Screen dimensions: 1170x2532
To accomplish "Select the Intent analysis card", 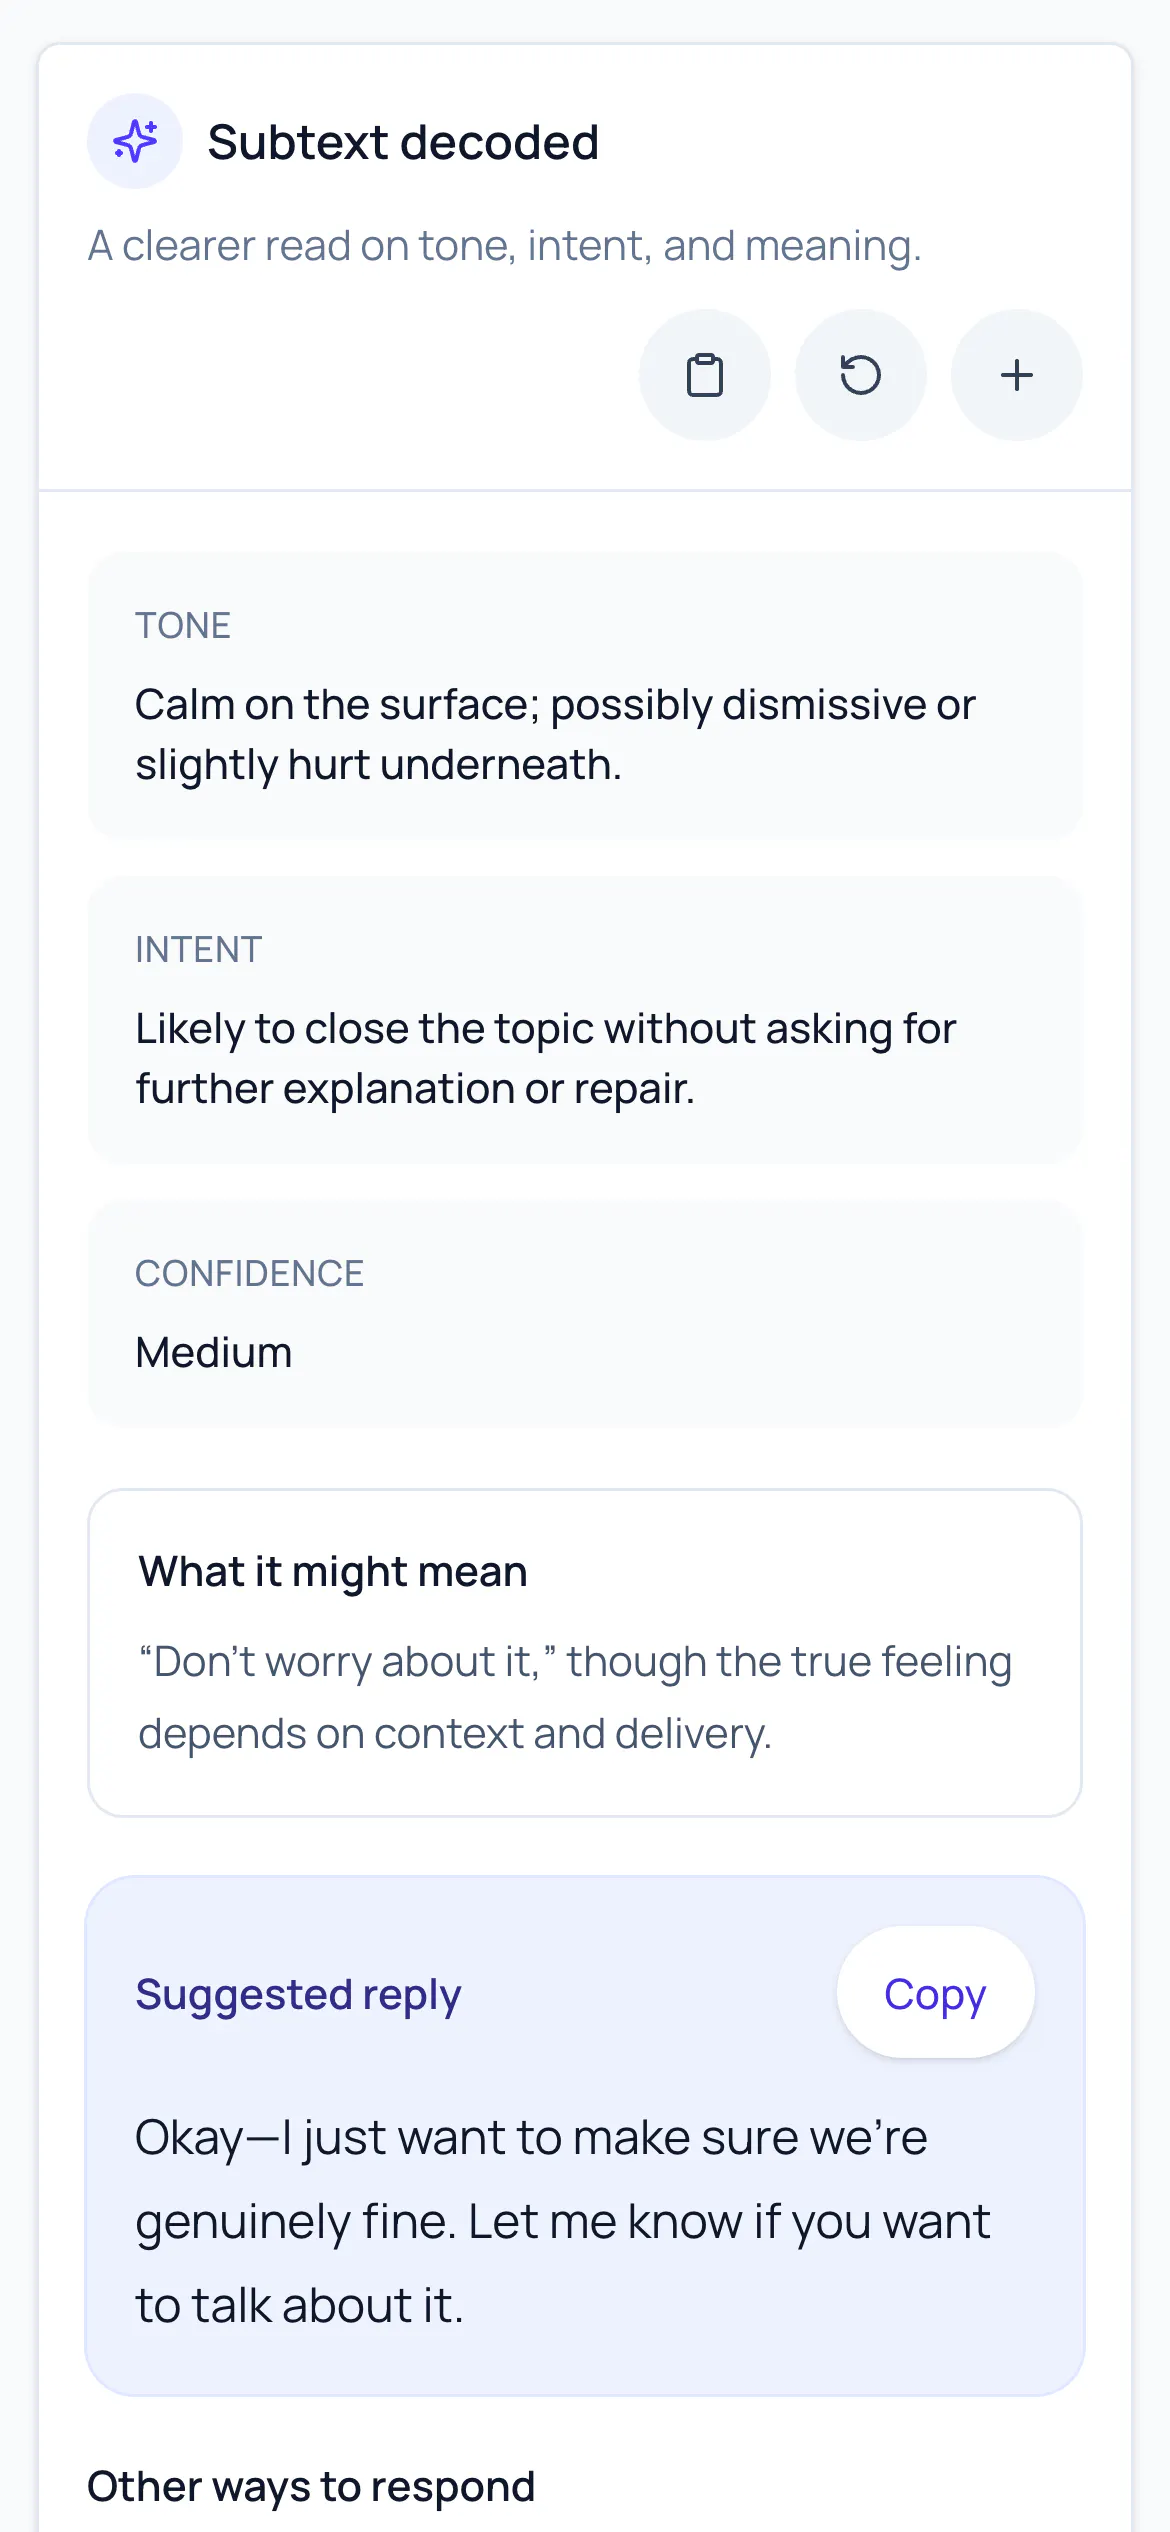I will point(585,1019).
